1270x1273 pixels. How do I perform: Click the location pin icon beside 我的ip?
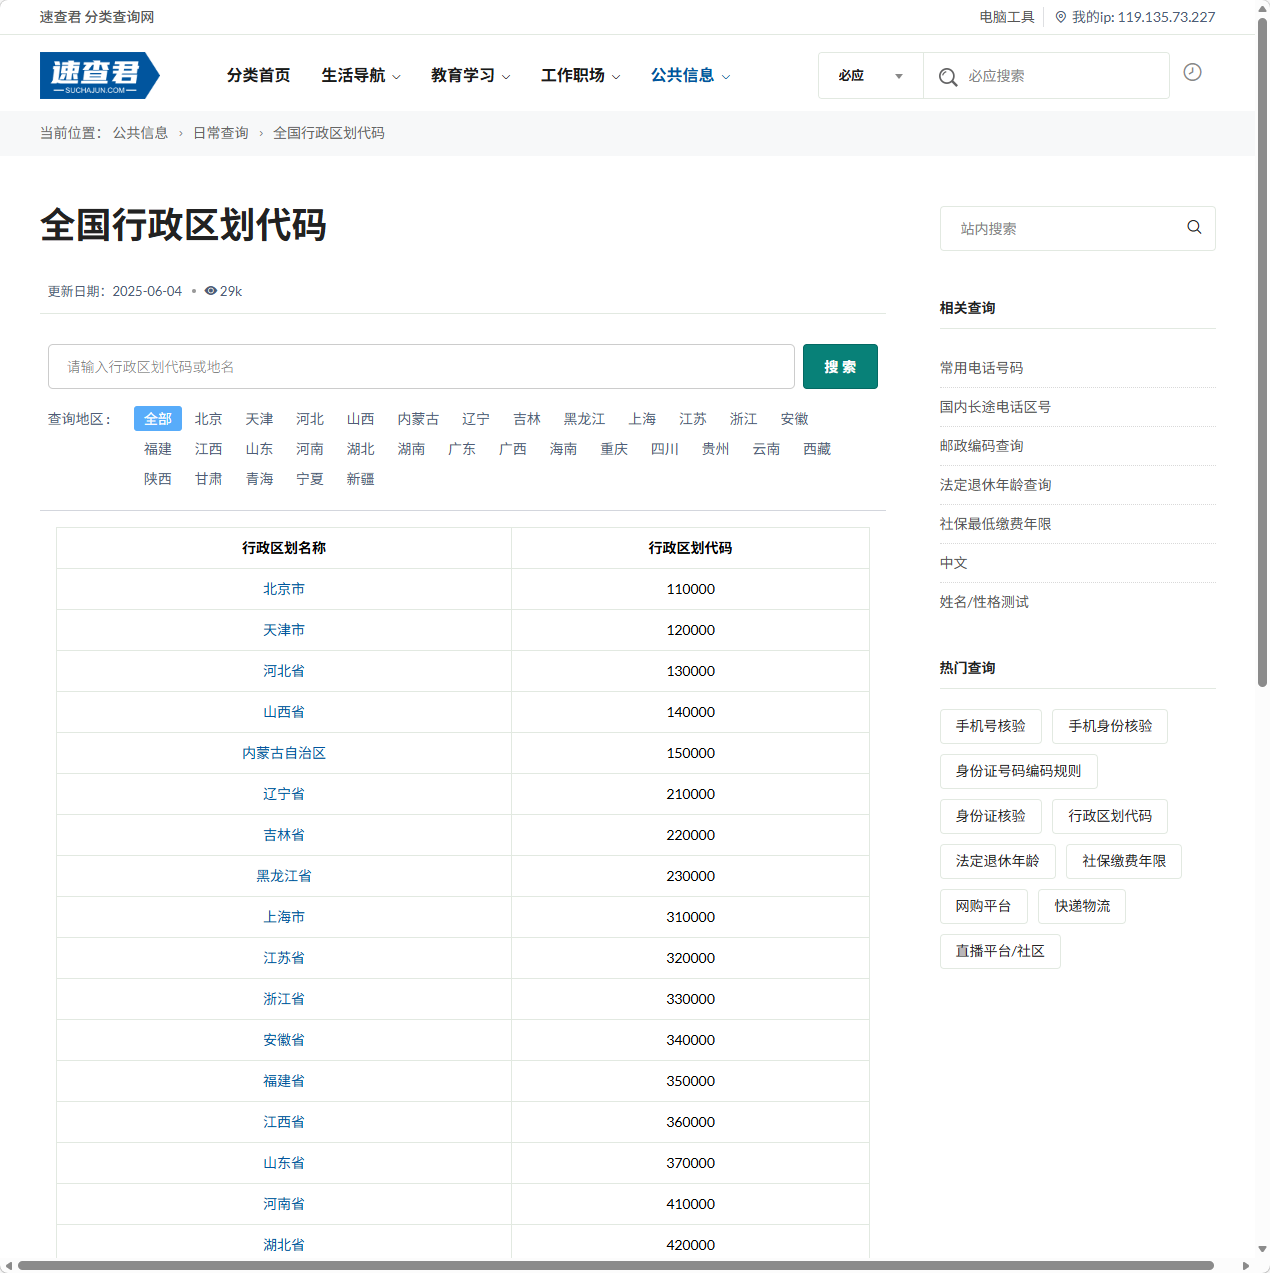click(x=1060, y=16)
